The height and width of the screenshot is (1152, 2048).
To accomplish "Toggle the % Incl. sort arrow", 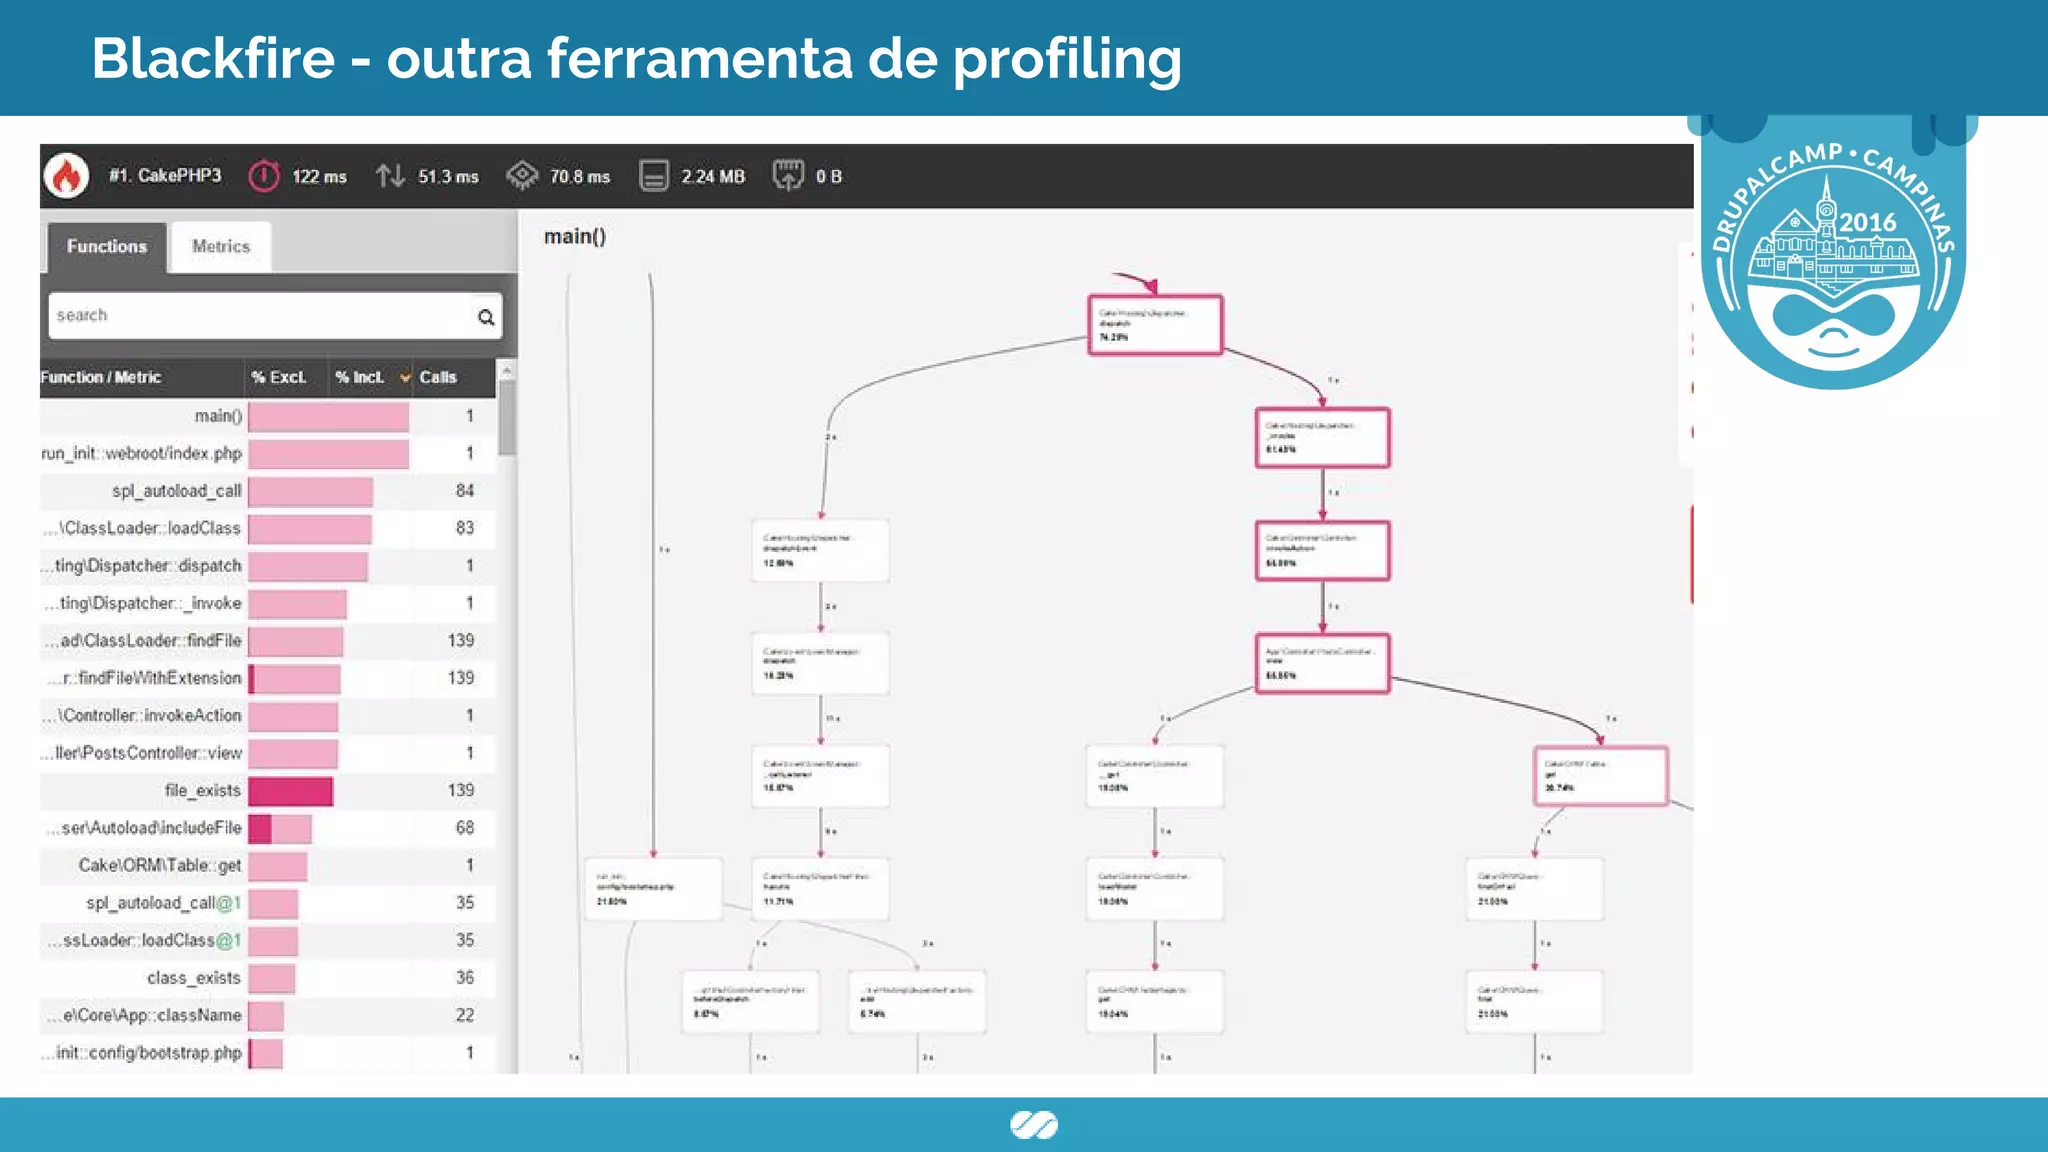I will click(x=405, y=378).
